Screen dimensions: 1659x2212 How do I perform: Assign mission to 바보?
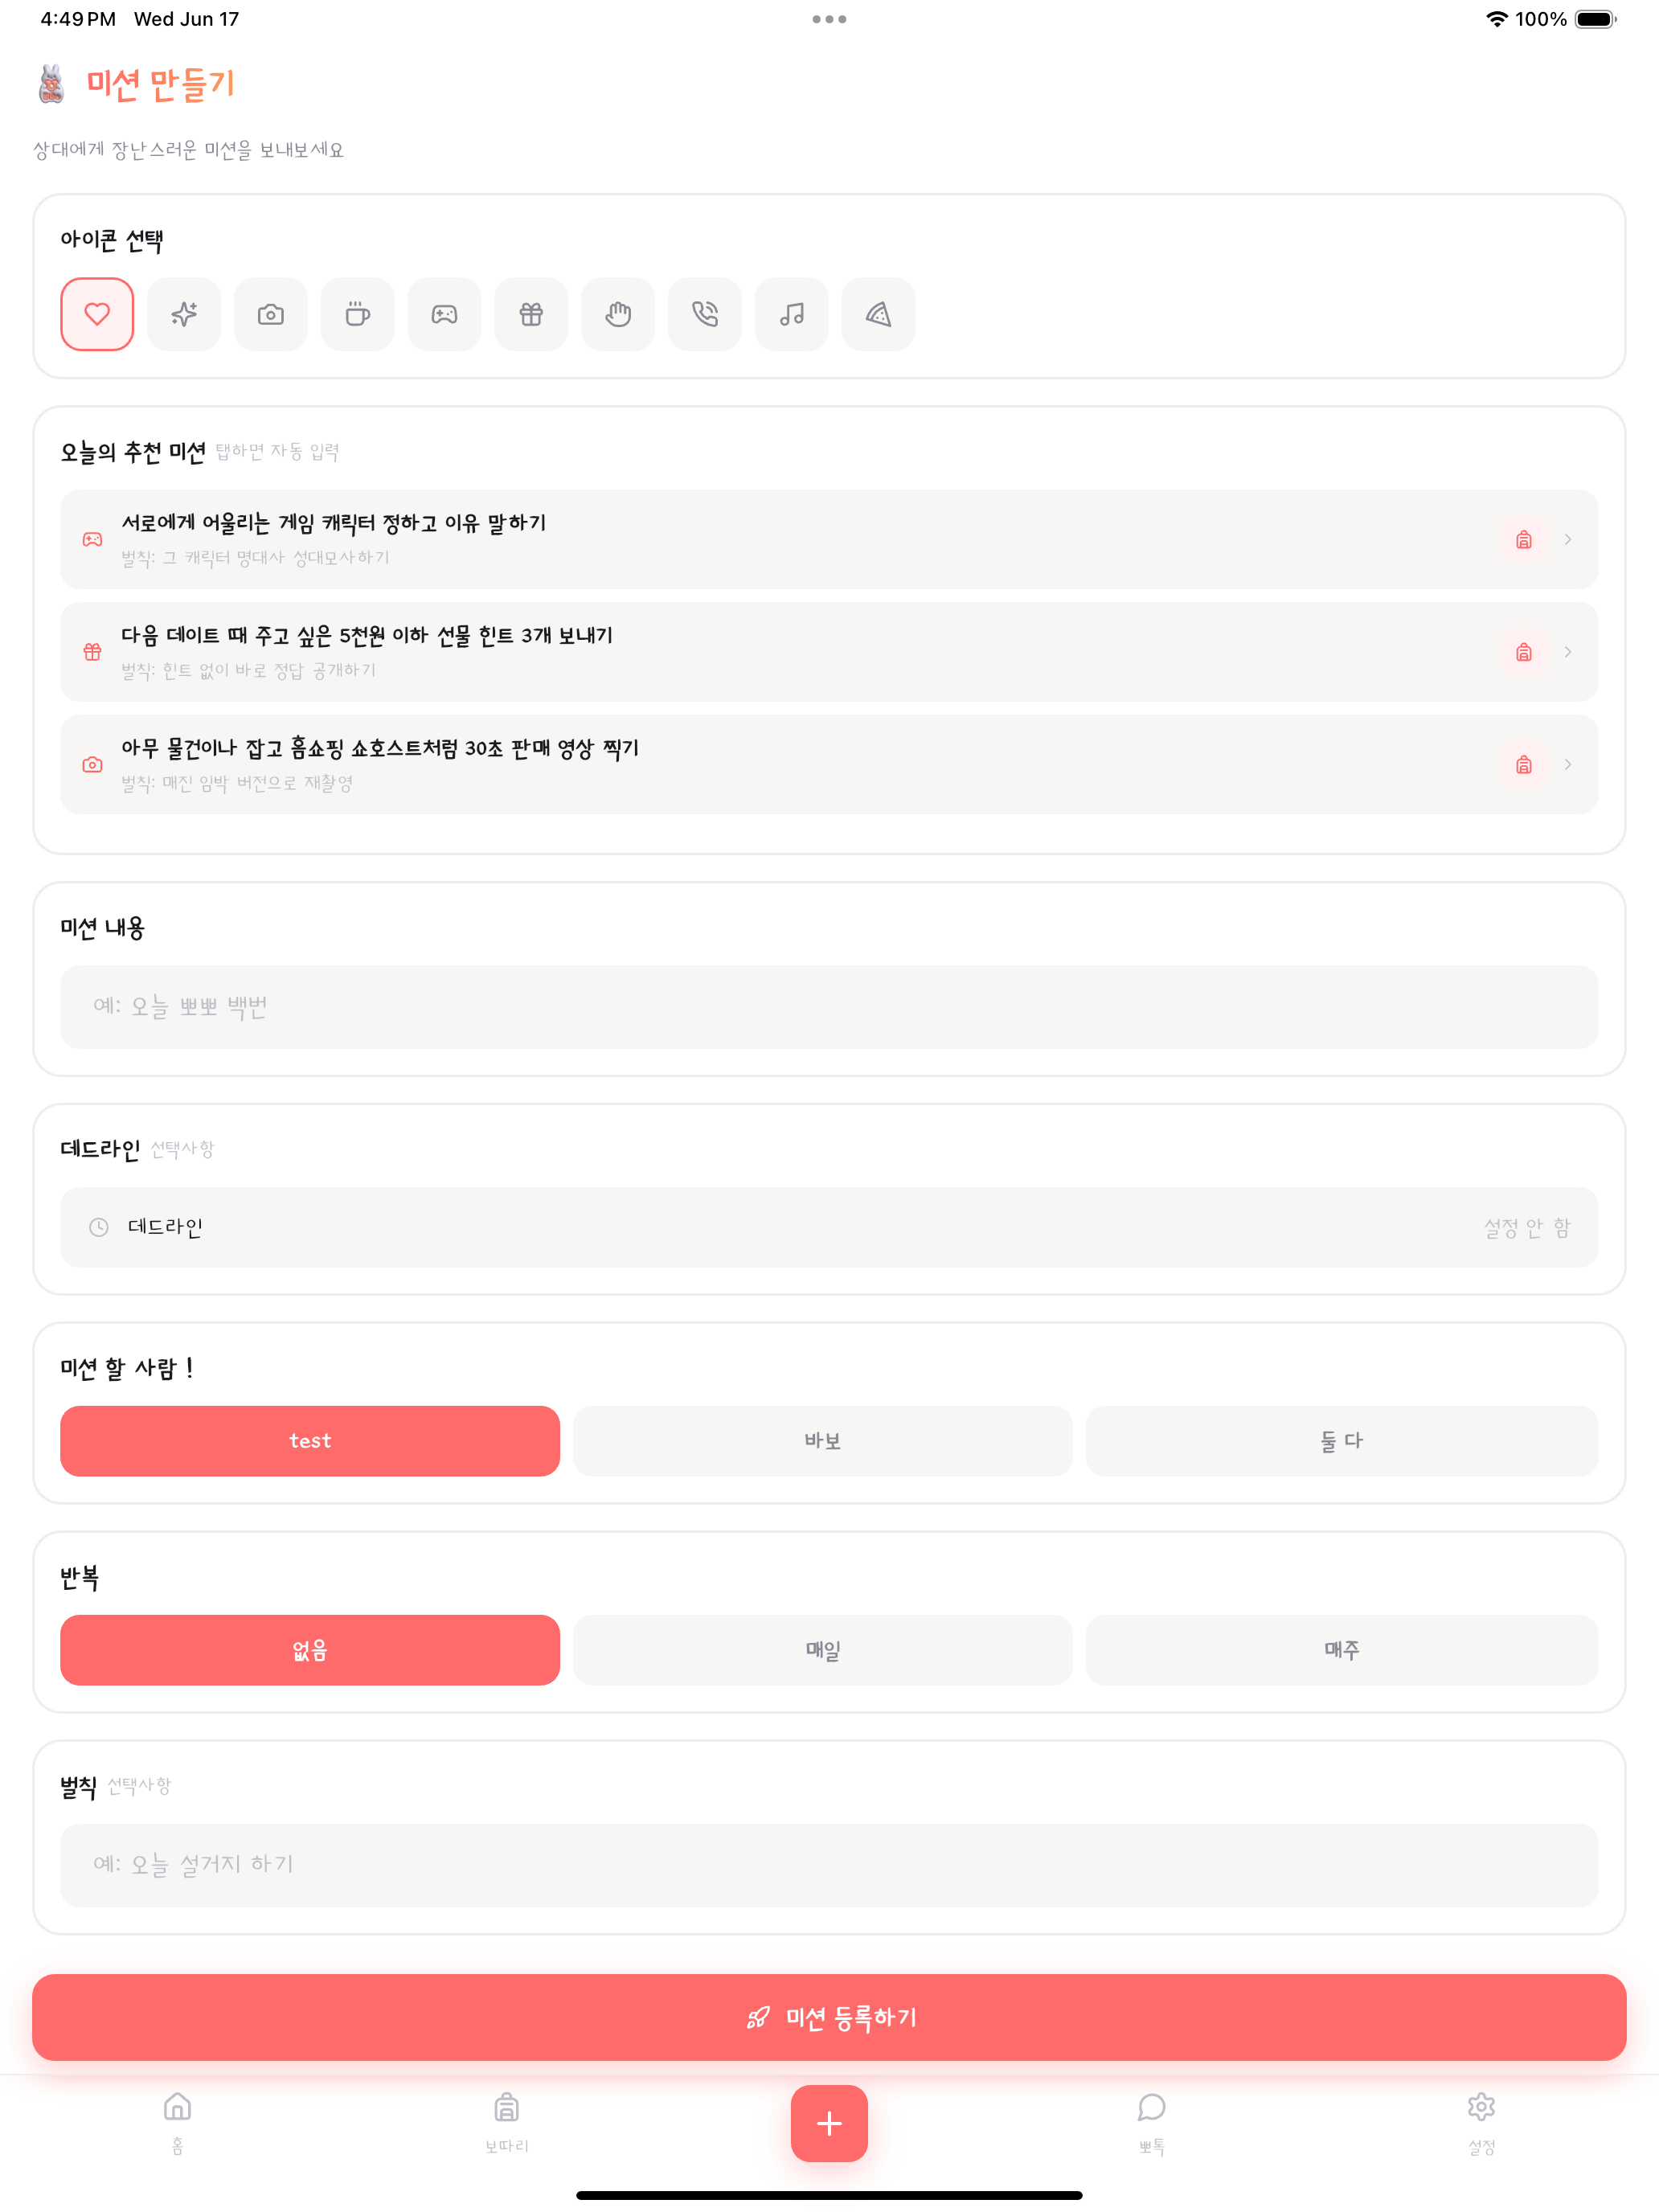(823, 1441)
